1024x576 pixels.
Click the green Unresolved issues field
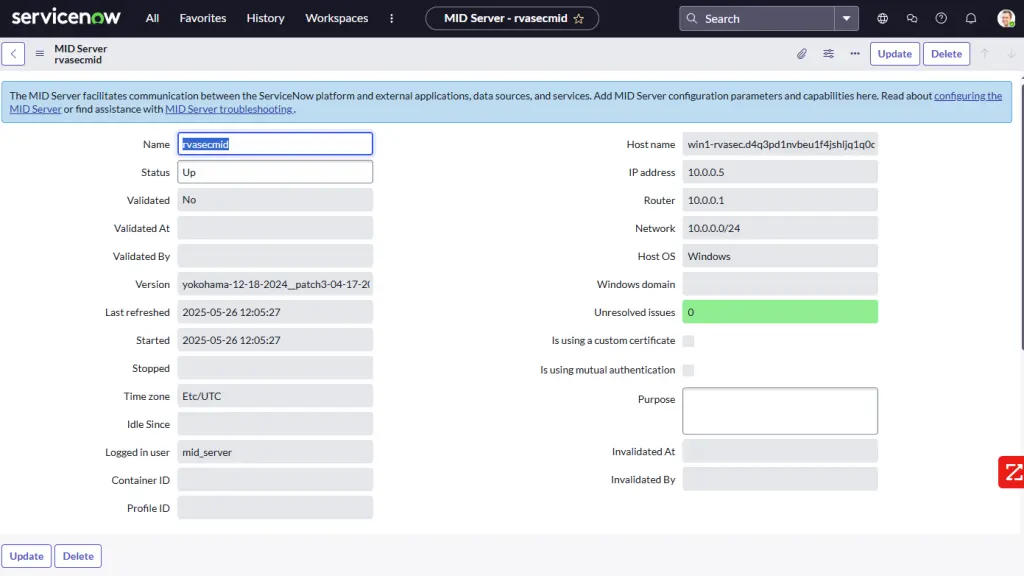click(780, 312)
